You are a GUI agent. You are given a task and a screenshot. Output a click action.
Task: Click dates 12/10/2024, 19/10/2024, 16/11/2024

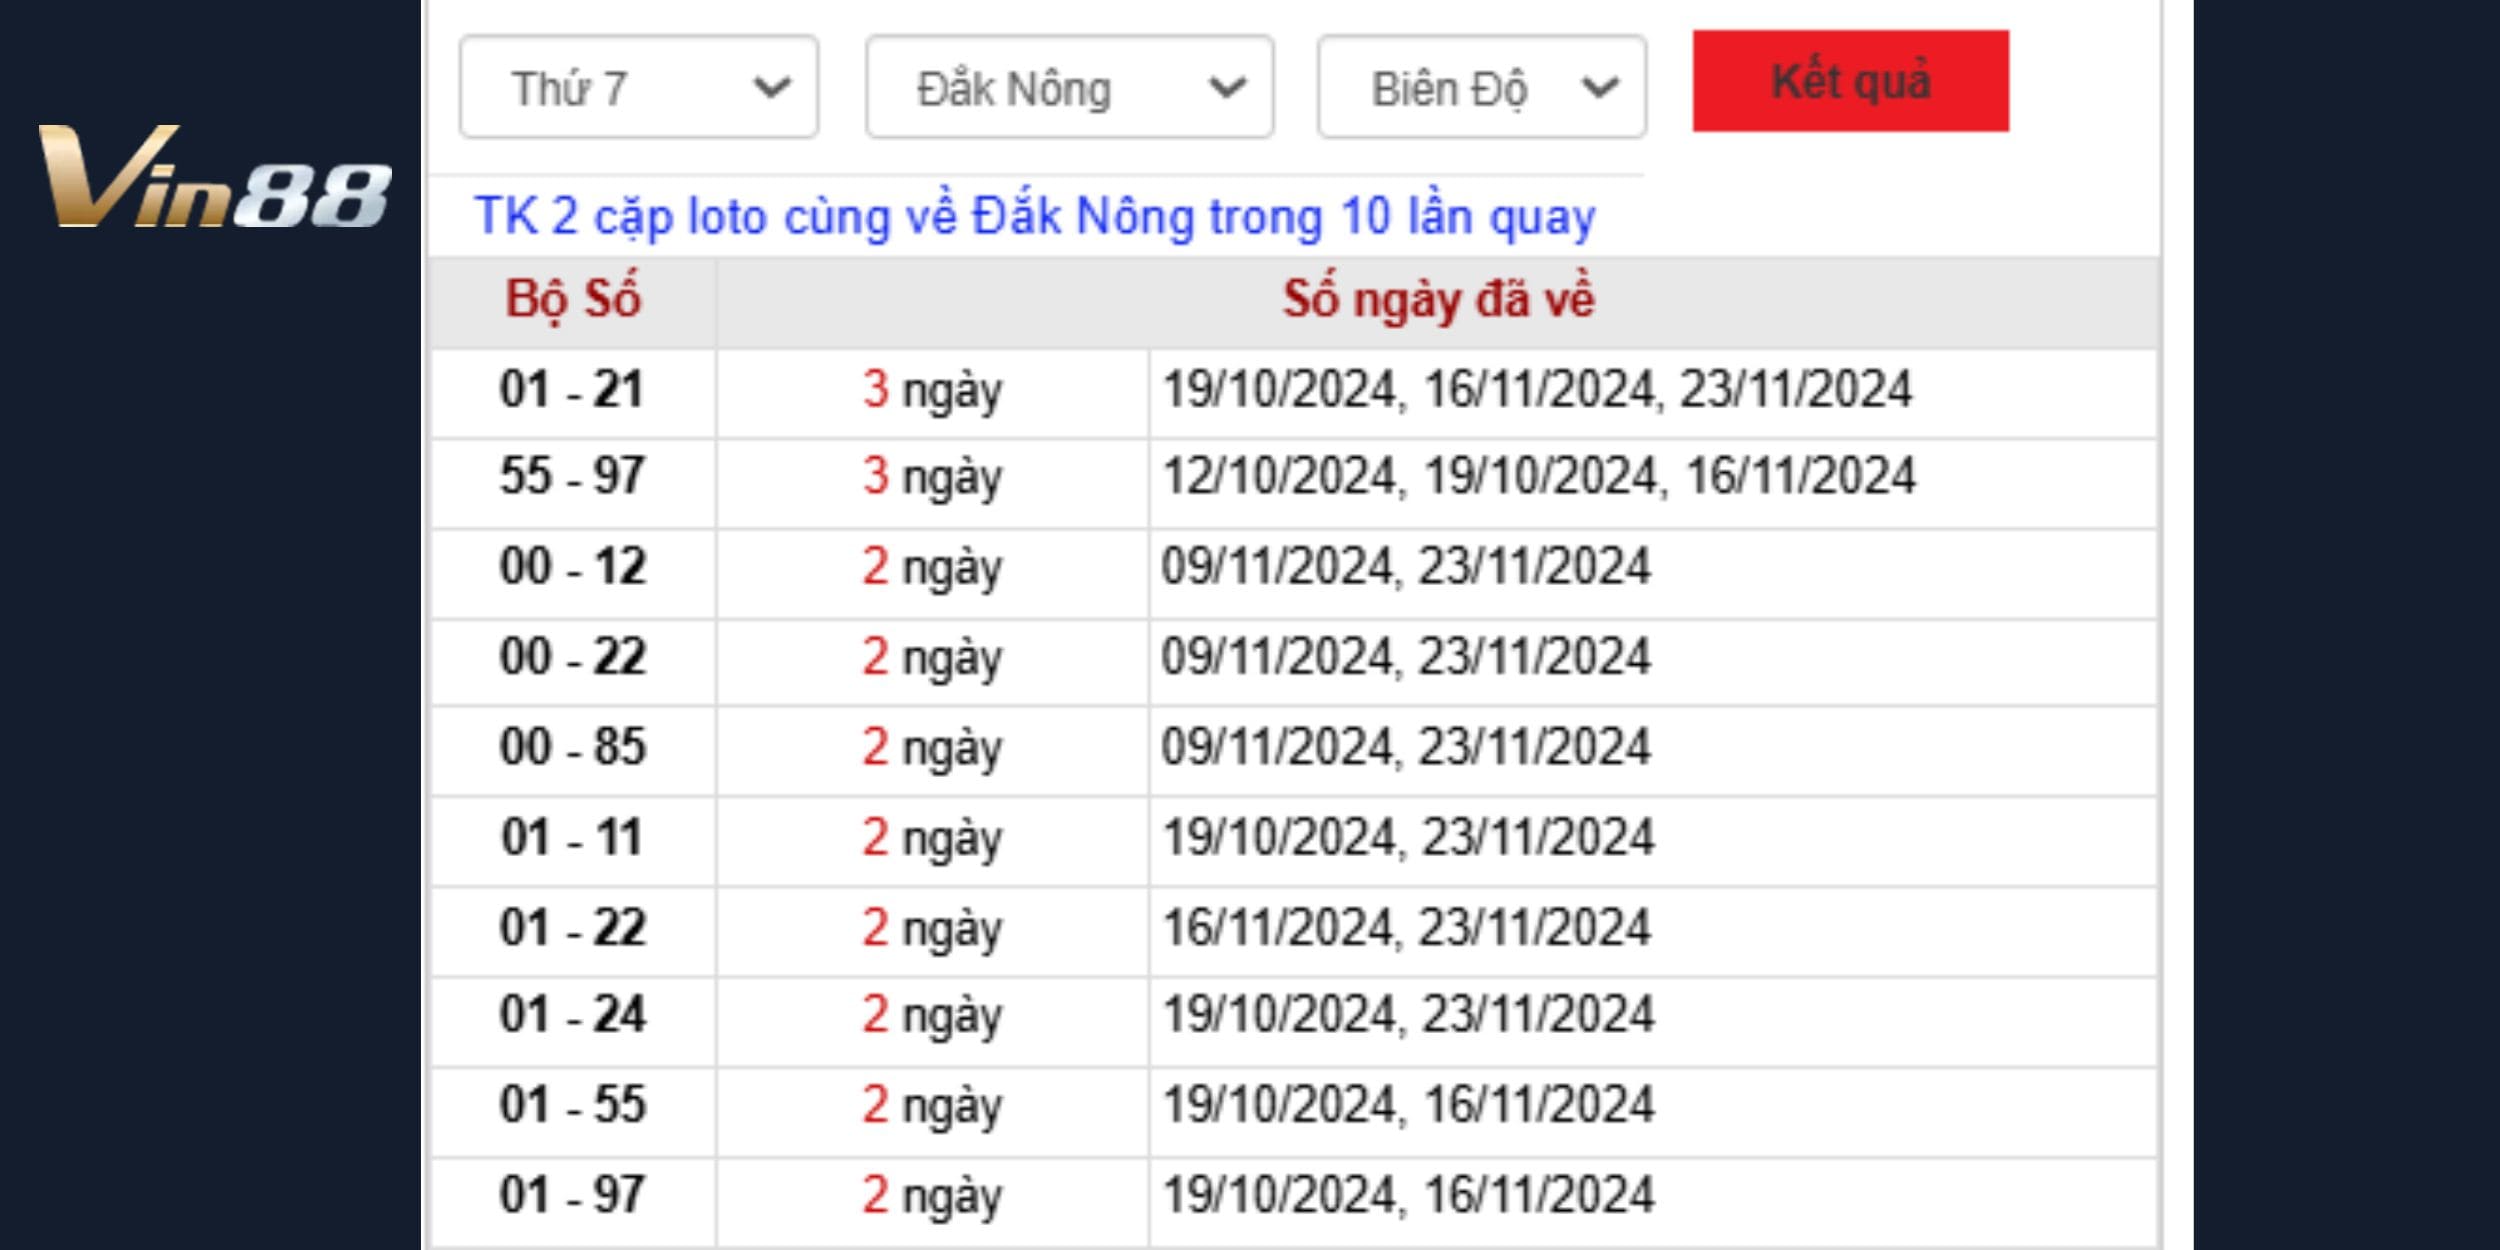click(1539, 476)
